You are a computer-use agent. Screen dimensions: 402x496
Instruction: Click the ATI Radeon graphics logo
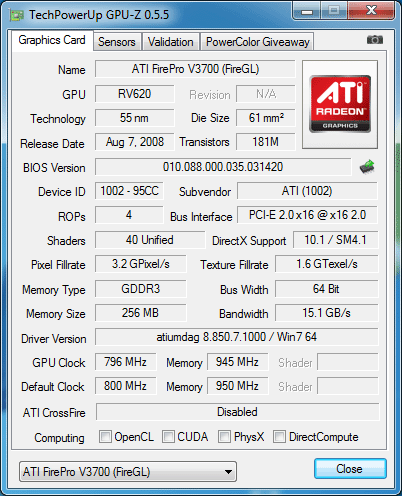[x=340, y=104]
